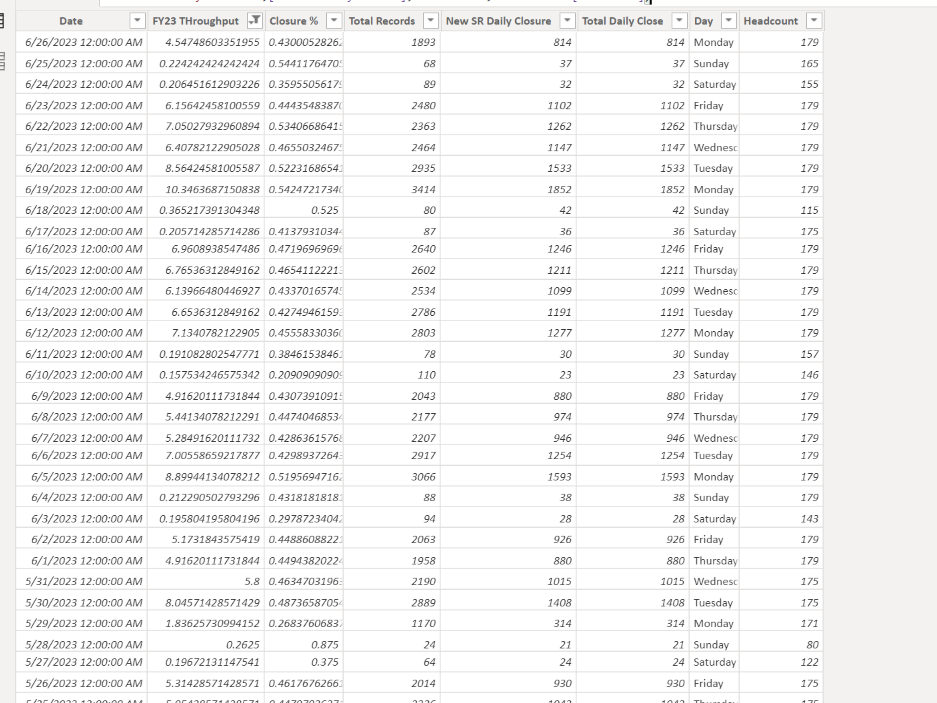Click Total Records value 3066
The width and height of the screenshot is (937, 703).
tap(423, 477)
